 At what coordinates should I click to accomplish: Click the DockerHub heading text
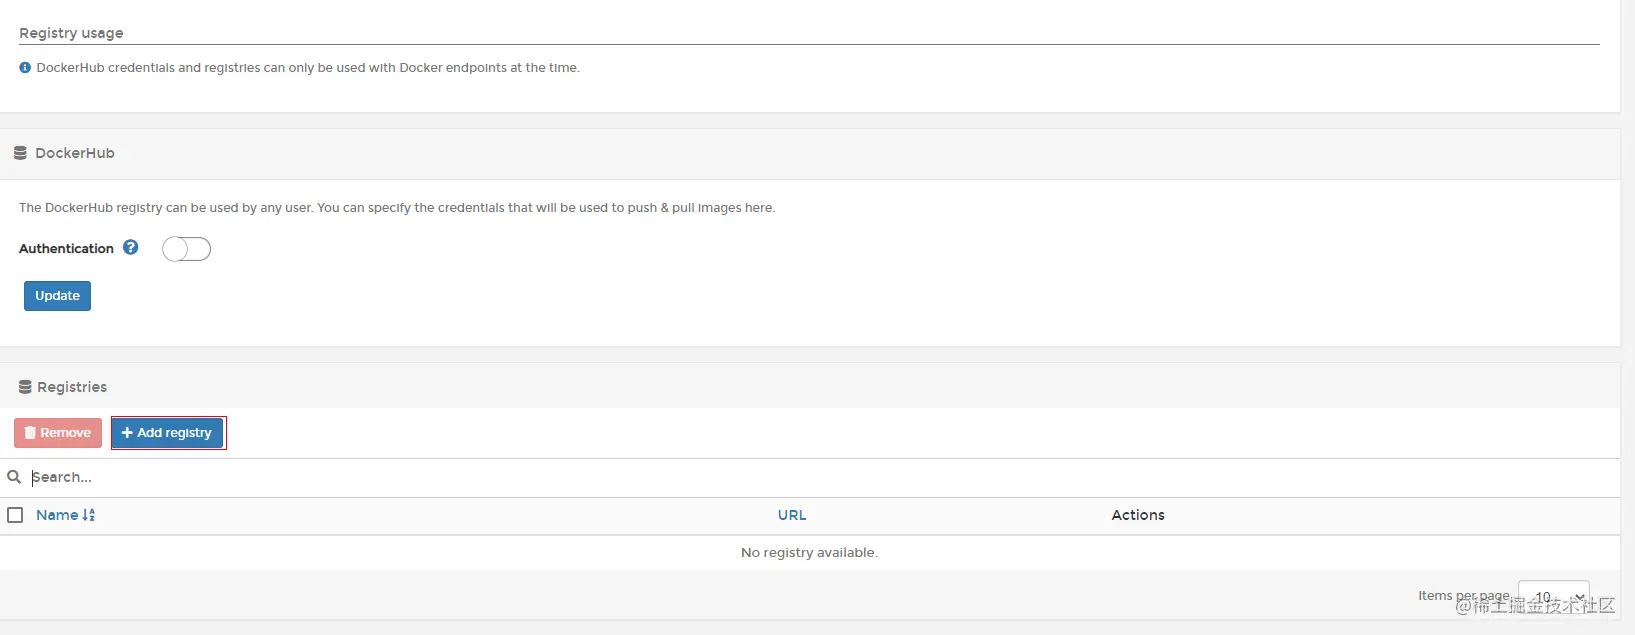coord(75,153)
